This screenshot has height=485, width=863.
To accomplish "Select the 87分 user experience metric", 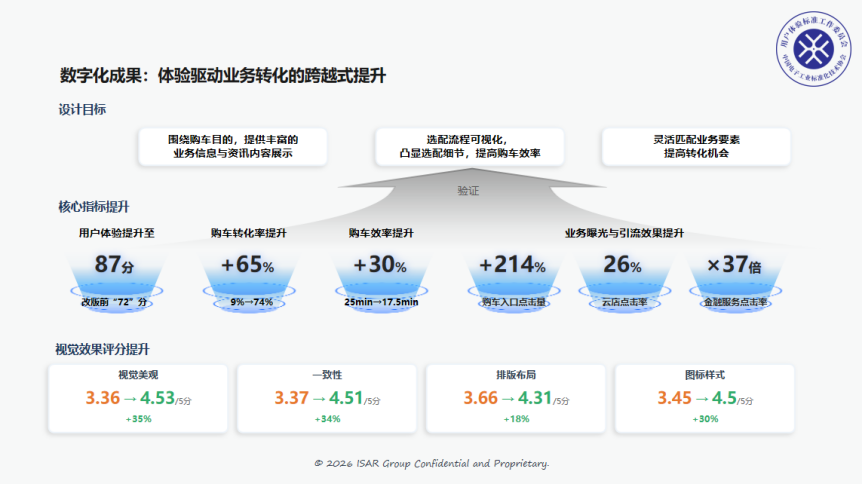I will [x=114, y=266].
